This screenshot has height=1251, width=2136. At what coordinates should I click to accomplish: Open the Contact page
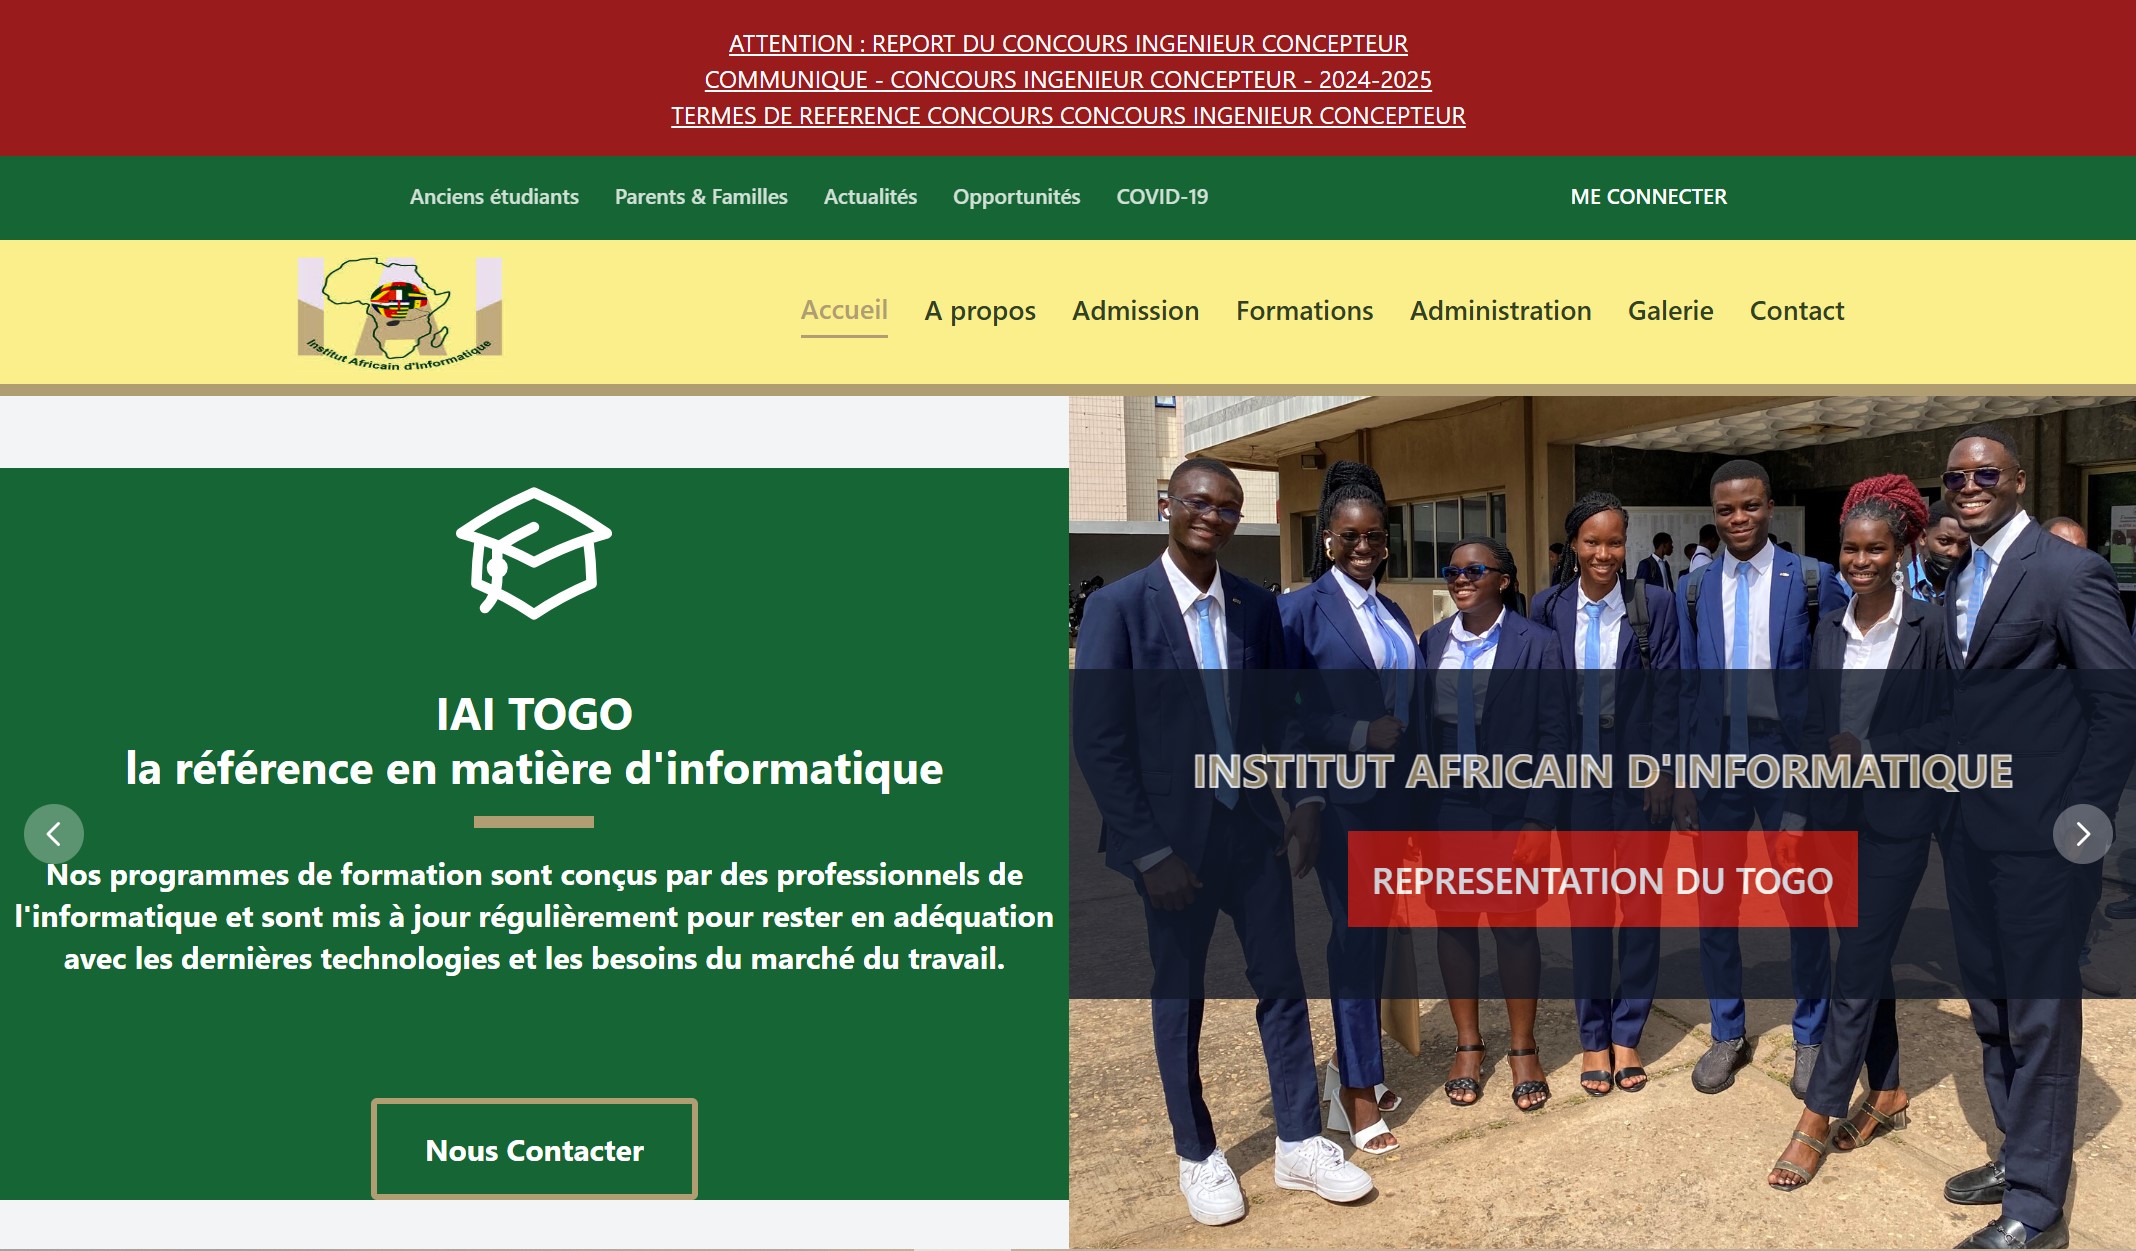tap(1797, 311)
